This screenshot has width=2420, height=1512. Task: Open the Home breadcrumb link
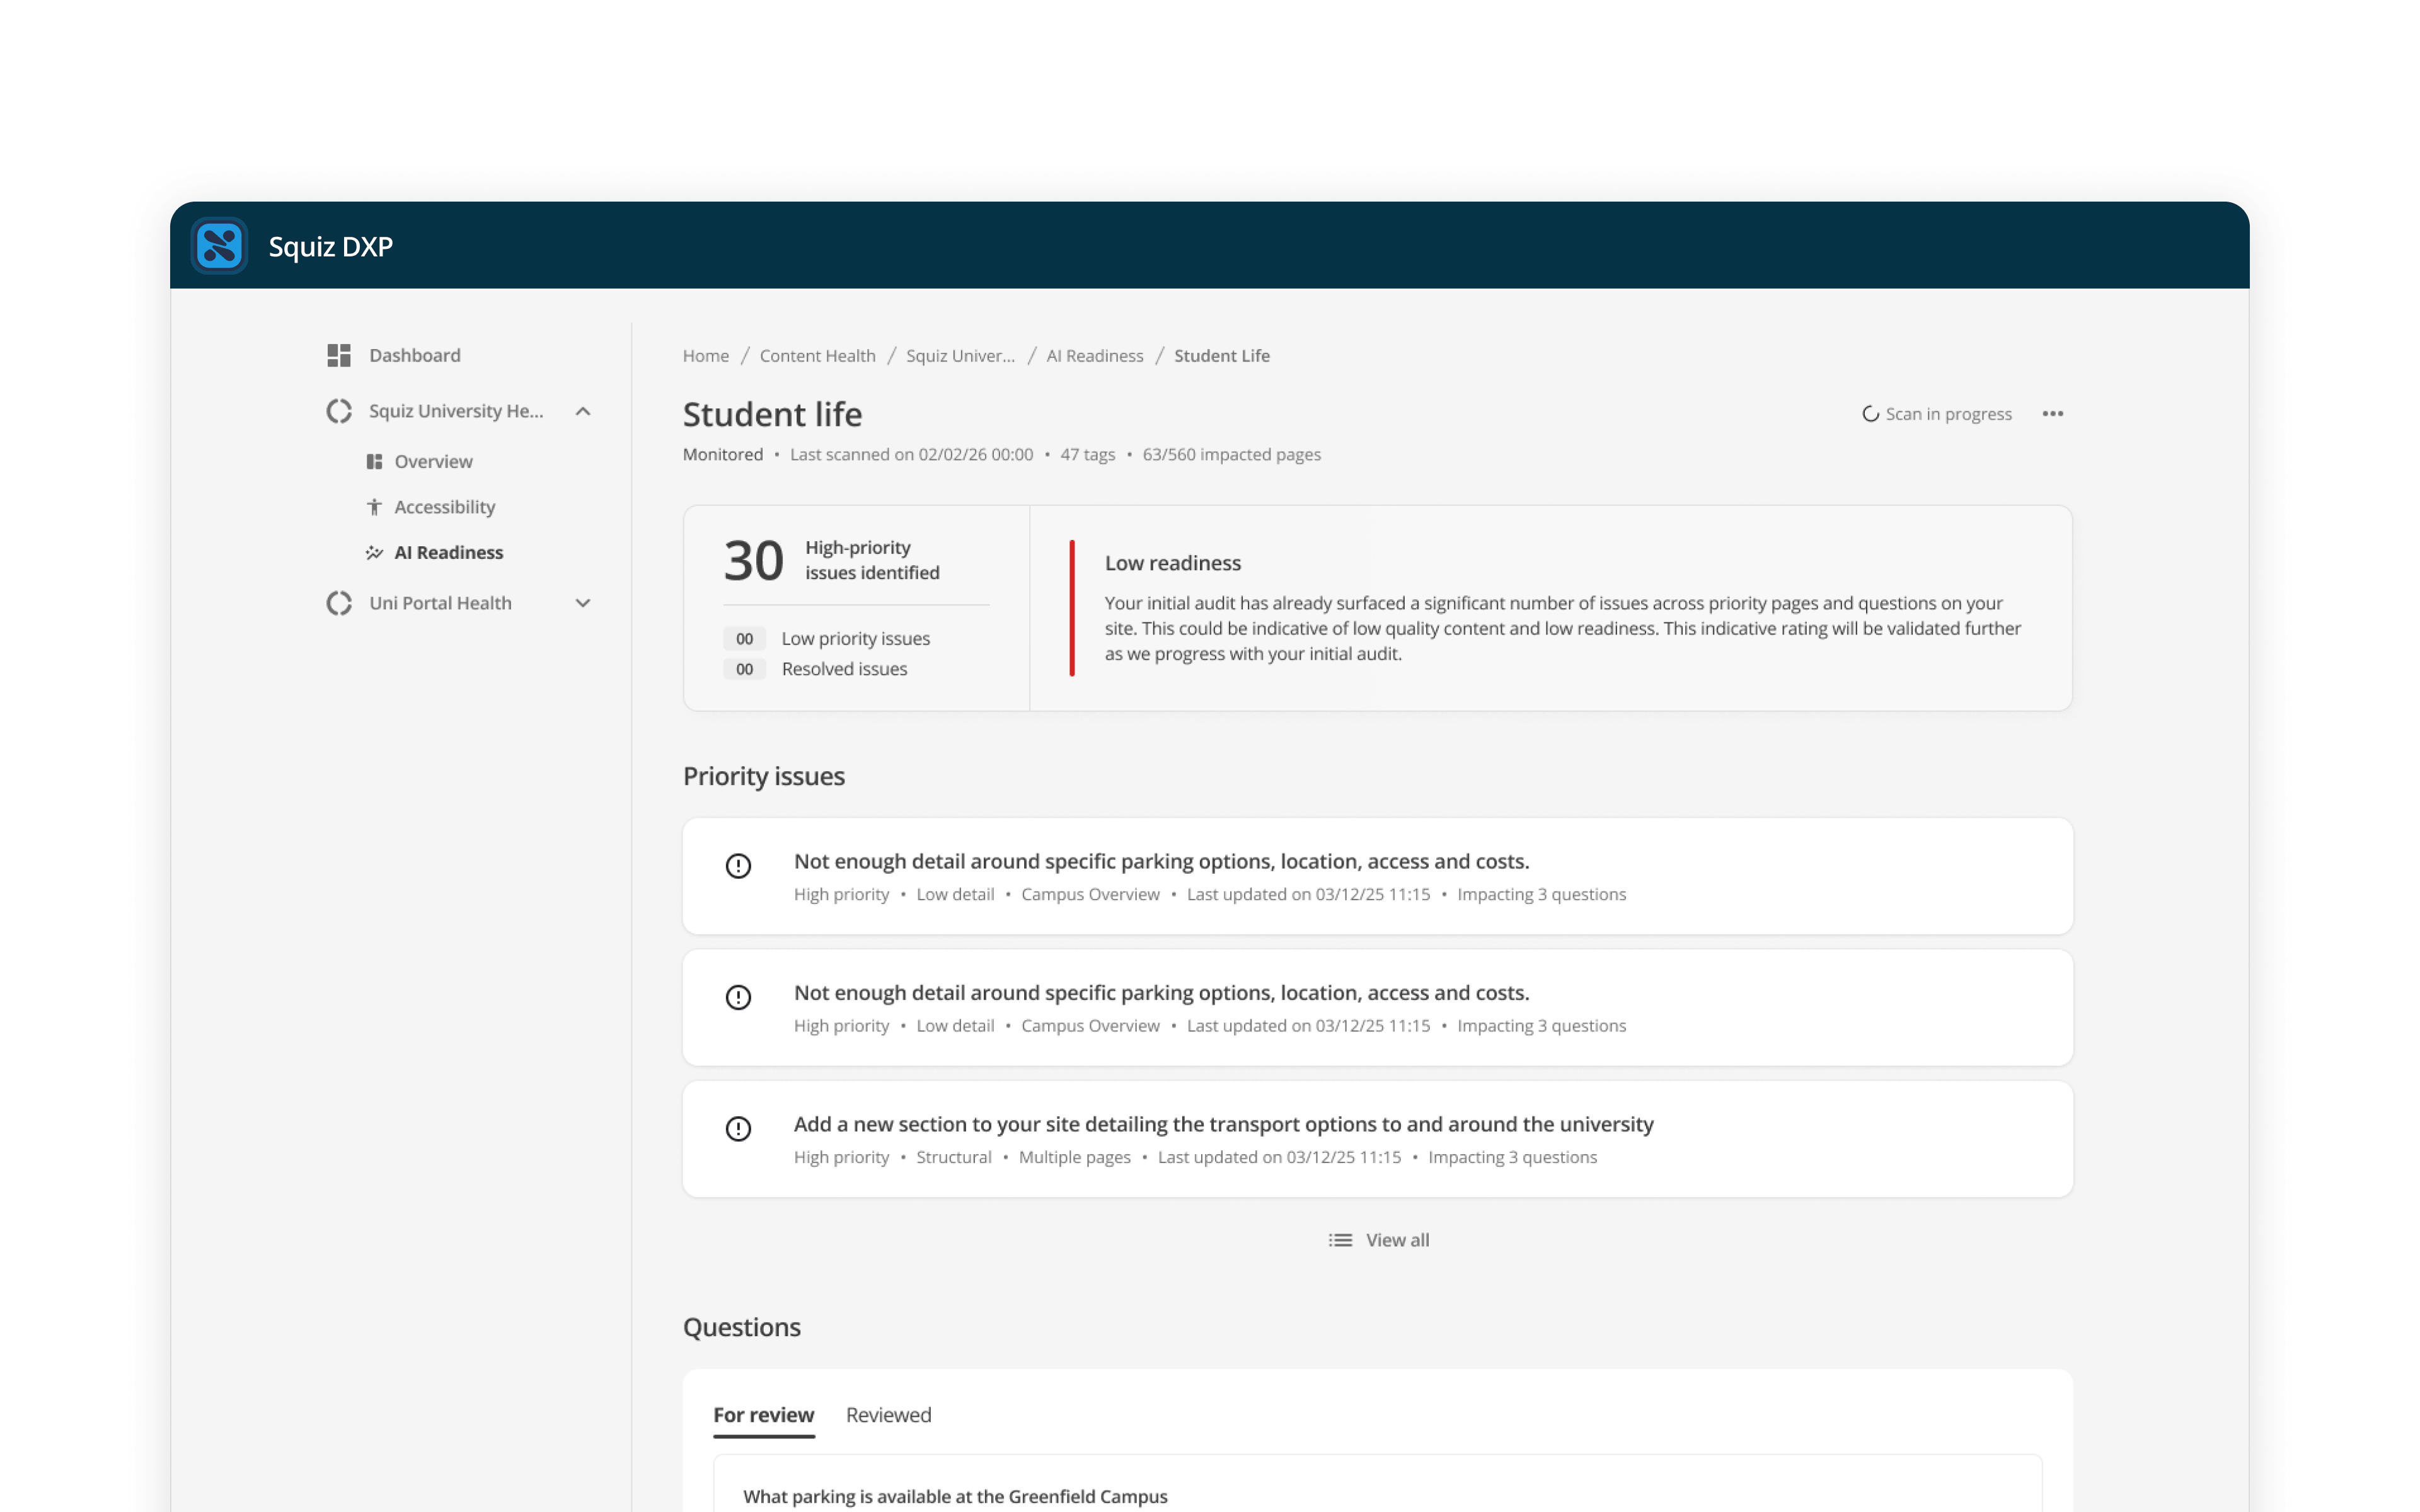(705, 355)
